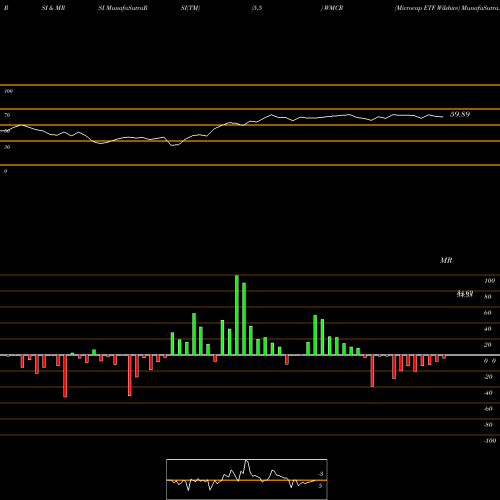Click the MR 20 axis label
This screenshot has height=500, width=500.
pyautogui.click(x=488, y=345)
